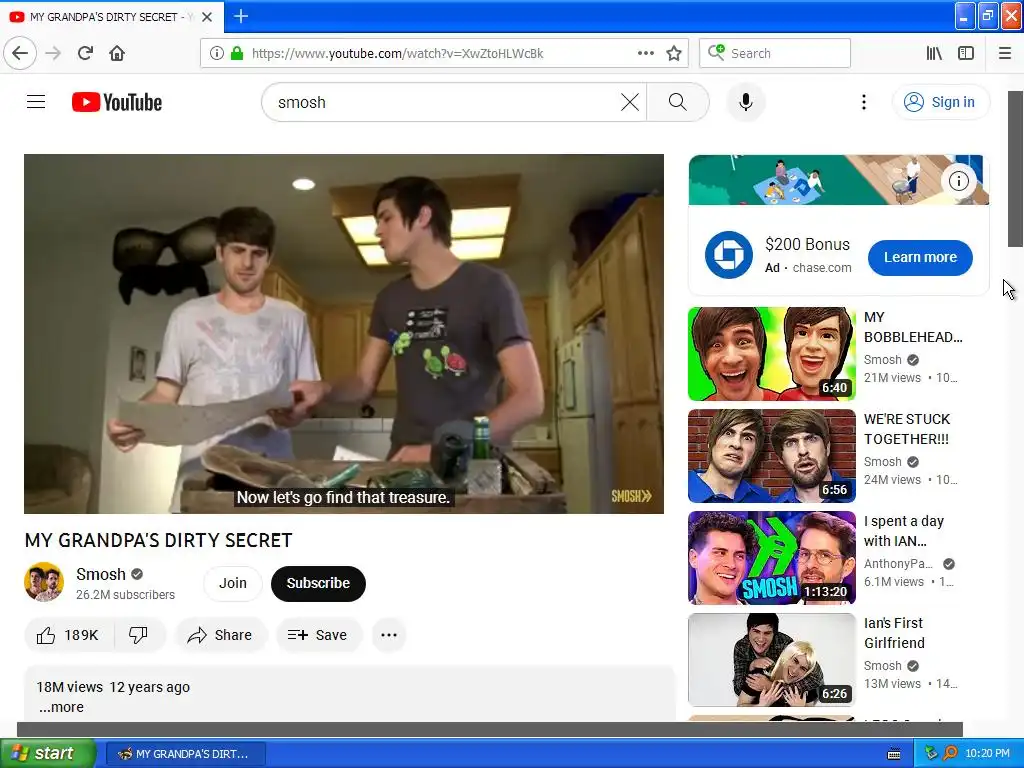1024x768 pixels.
Task: Open the Ian's First Girlfriend thumbnail
Action: [x=771, y=660]
